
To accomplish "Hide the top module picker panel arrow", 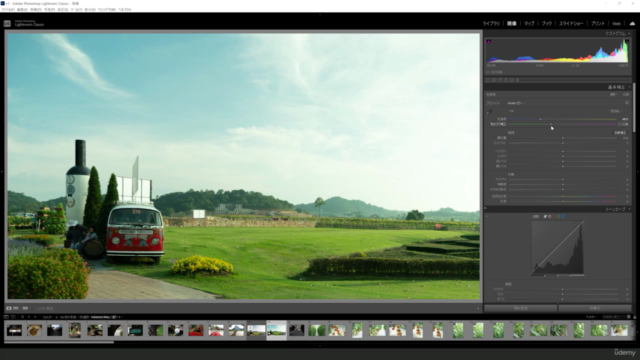I will coord(320,15).
